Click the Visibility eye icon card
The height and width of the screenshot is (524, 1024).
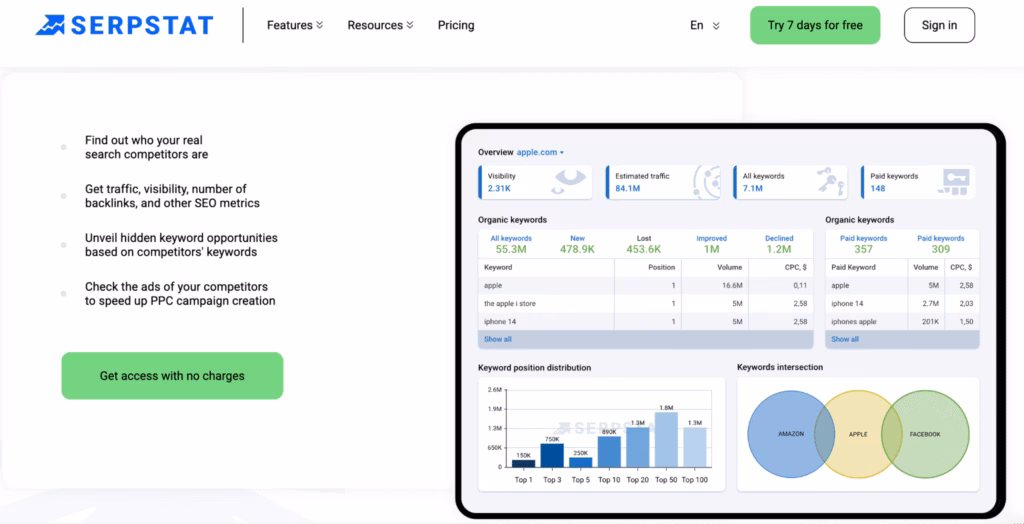pos(570,182)
